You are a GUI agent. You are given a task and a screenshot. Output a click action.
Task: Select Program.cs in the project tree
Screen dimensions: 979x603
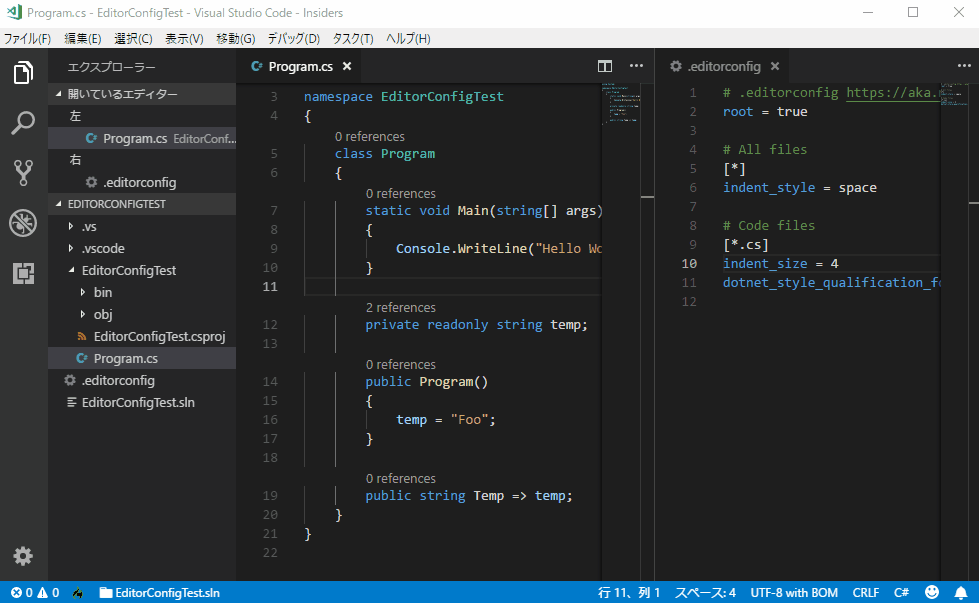pyautogui.click(x=142, y=358)
